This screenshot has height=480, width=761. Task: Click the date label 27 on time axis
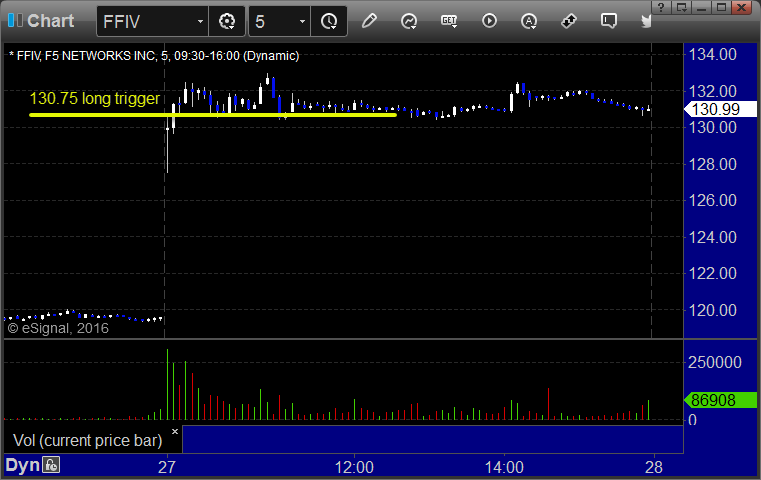point(166,467)
